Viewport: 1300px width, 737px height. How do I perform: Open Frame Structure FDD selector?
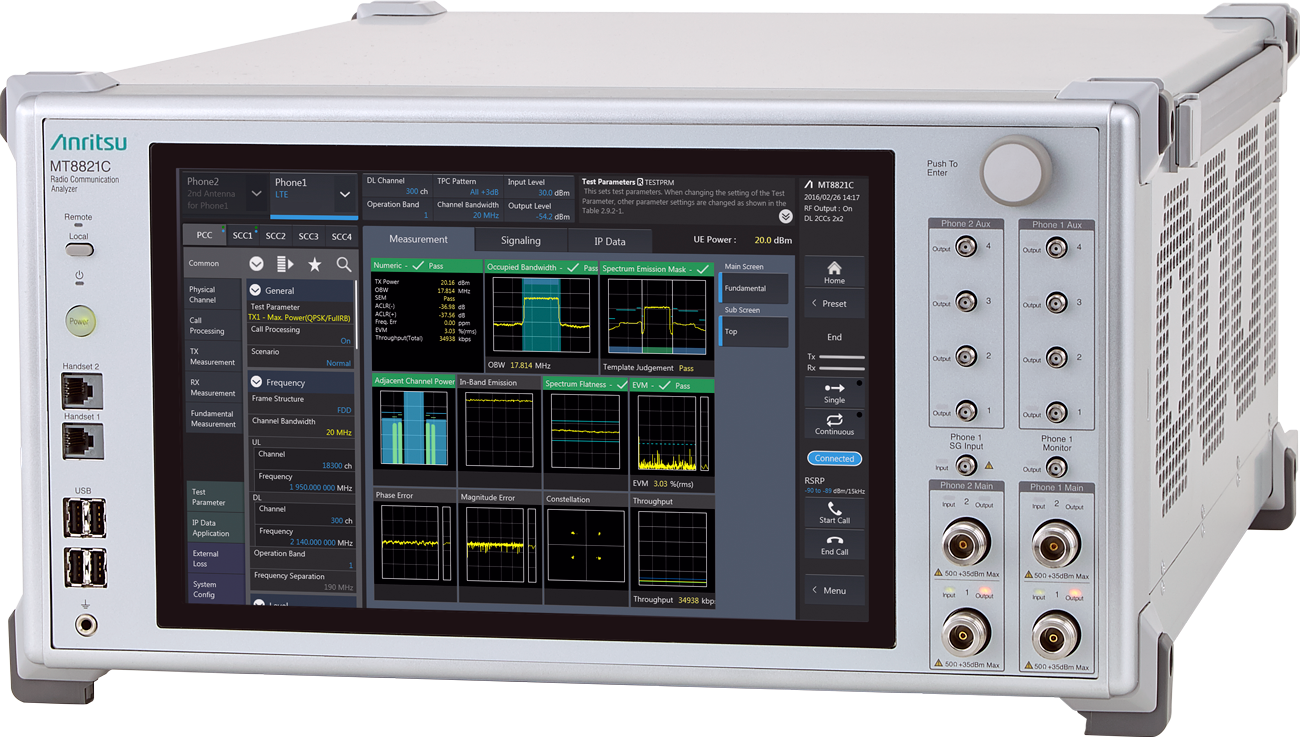tap(300, 404)
